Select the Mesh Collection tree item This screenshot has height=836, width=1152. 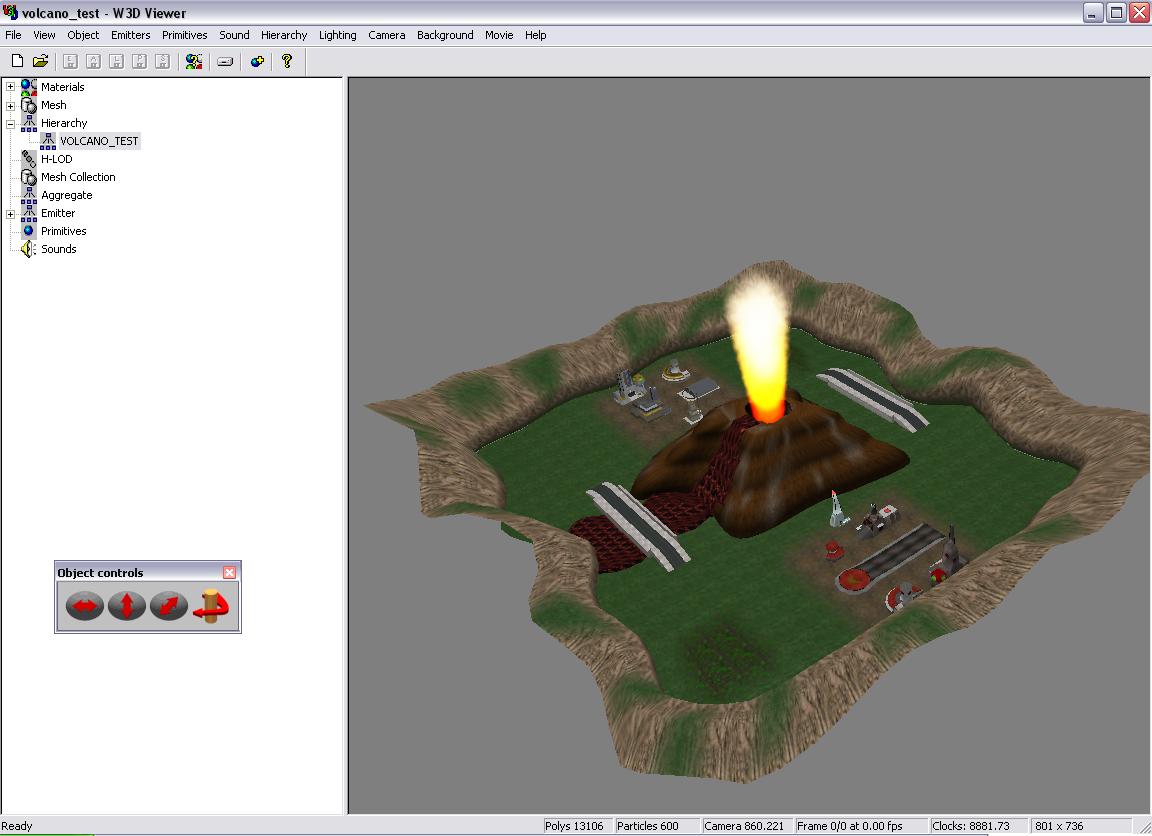pos(78,177)
